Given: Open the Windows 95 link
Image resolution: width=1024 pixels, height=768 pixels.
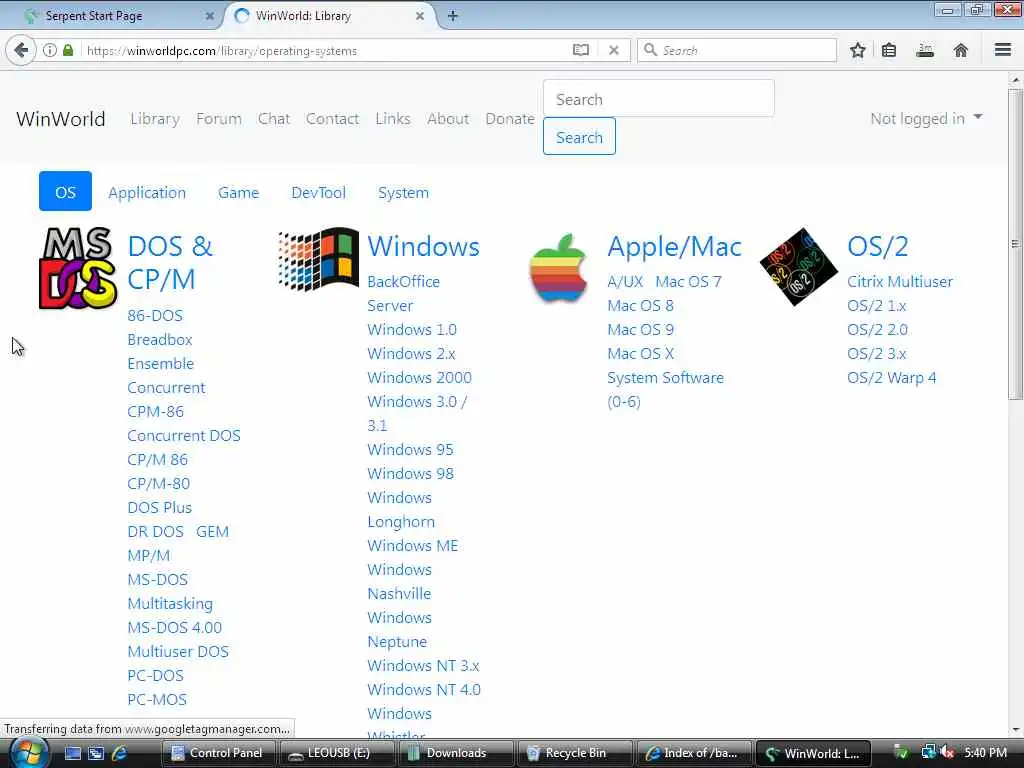Looking at the screenshot, I should tap(410, 449).
